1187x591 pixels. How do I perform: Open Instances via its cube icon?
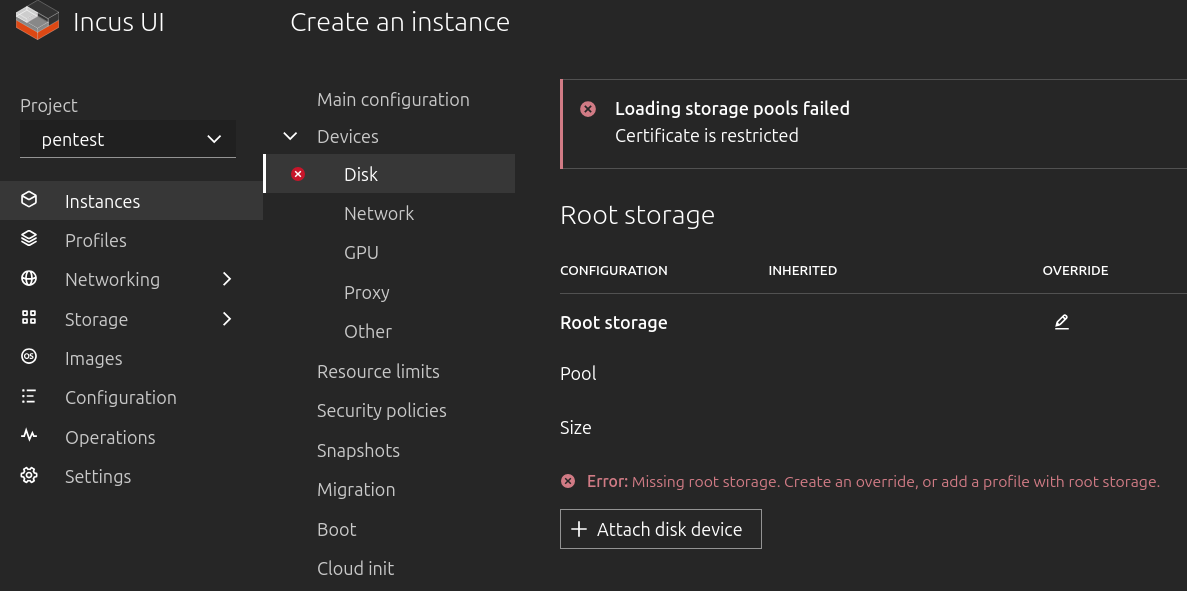[29, 200]
